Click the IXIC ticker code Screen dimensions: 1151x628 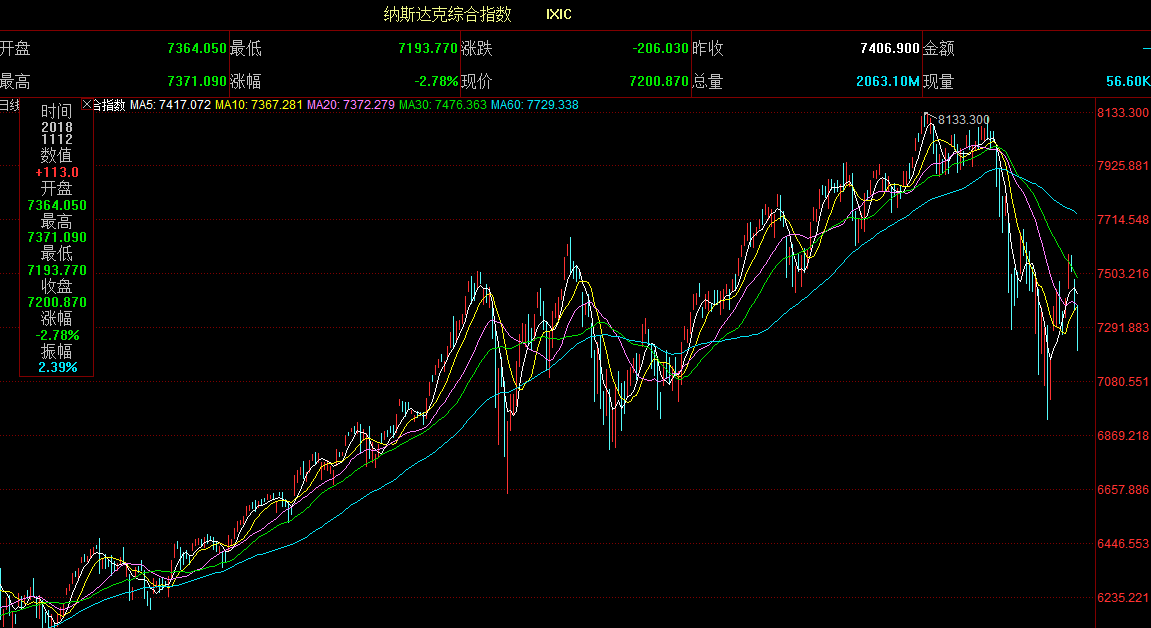[x=559, y=14]
